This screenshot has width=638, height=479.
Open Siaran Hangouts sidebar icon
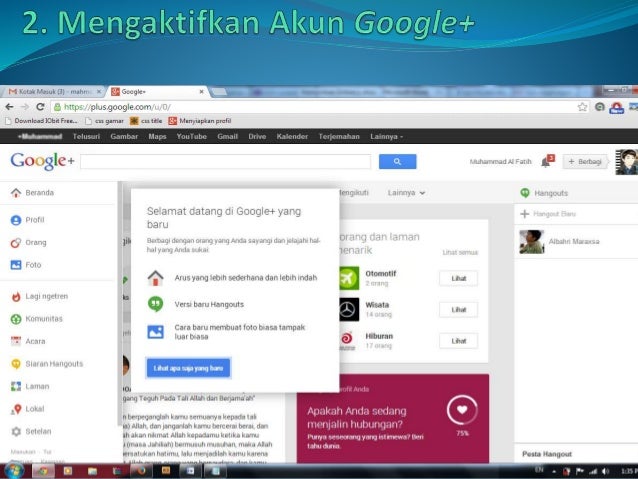click(16, 364)
